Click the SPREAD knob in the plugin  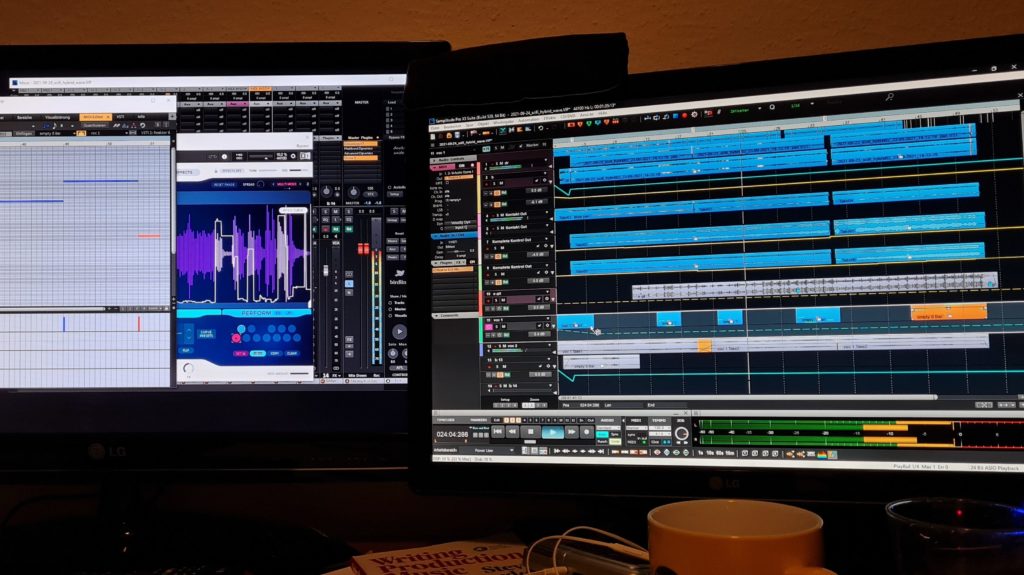(x=261, y=184)
